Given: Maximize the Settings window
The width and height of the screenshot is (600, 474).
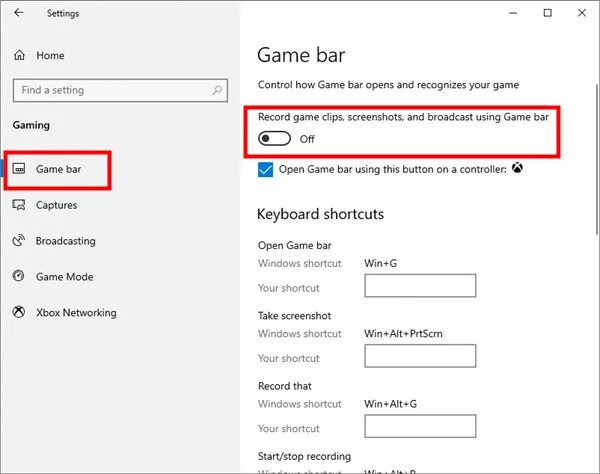Looking at the screenshot, I should click(548, 13).
